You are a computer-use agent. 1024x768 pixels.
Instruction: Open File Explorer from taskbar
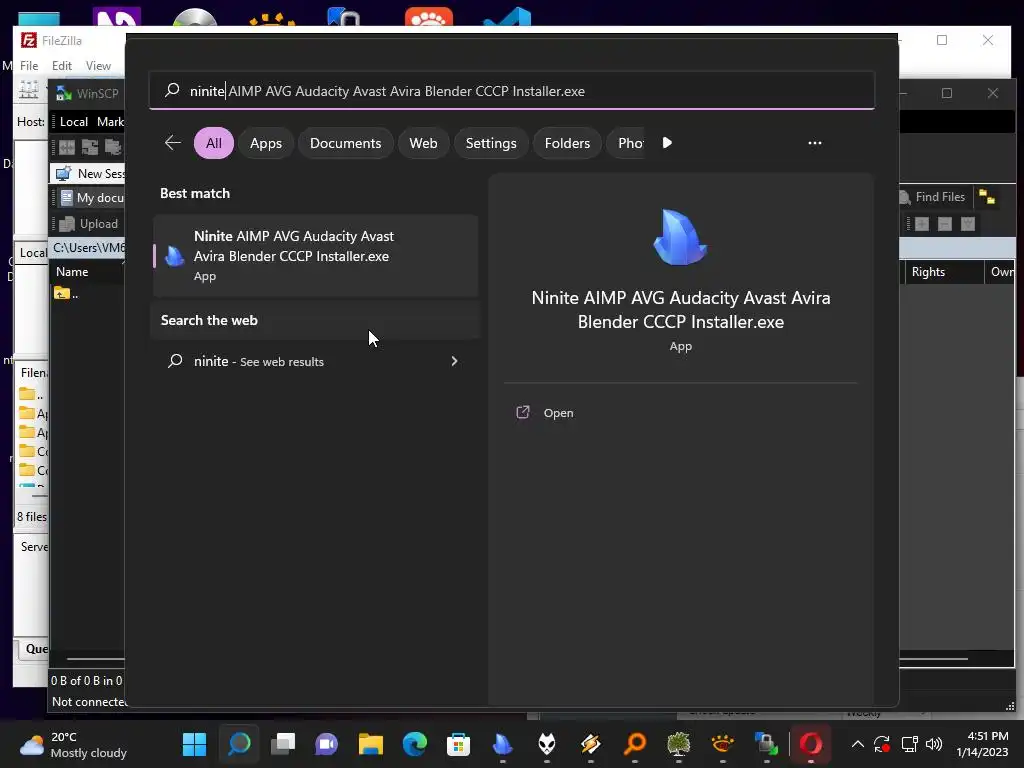(x=370, y=744)
